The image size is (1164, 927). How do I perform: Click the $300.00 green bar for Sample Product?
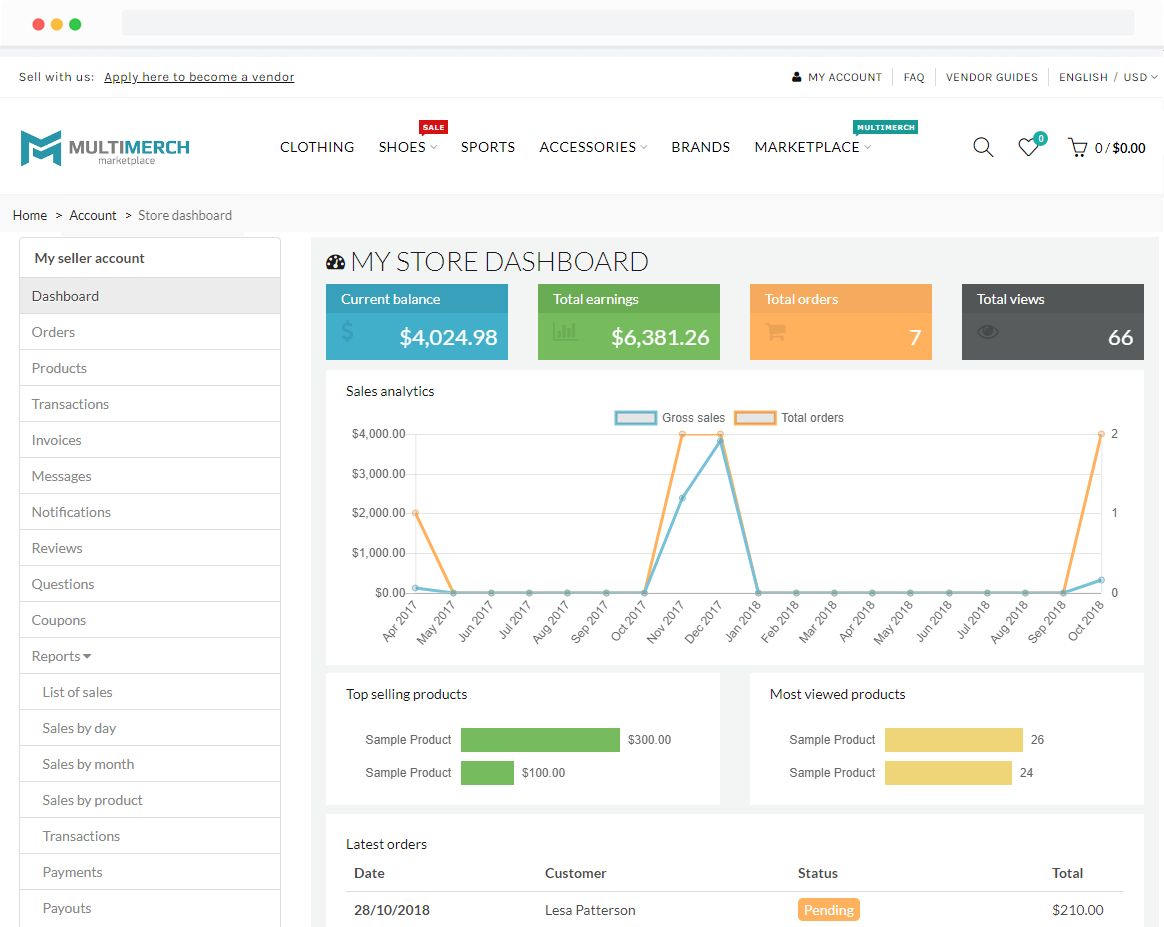click(x=540, y=739)
